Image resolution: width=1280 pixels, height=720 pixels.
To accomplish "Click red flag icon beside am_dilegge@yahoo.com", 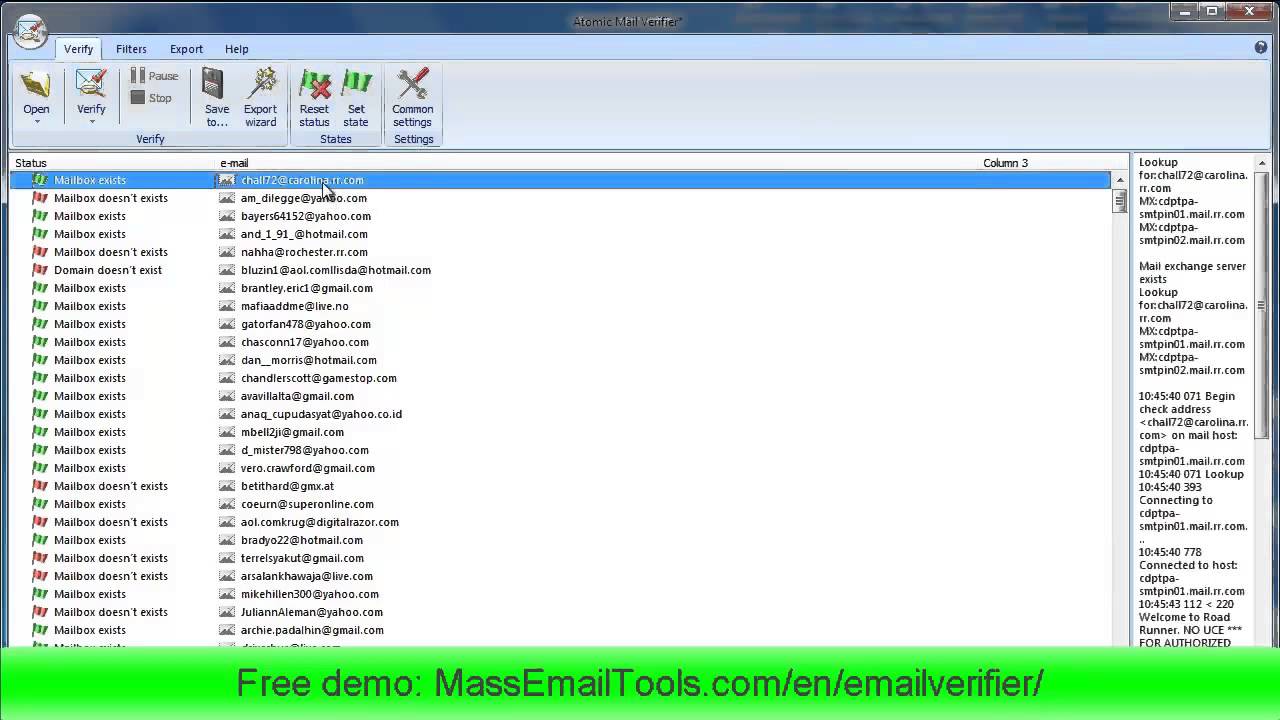I will (x=40, y=198).
